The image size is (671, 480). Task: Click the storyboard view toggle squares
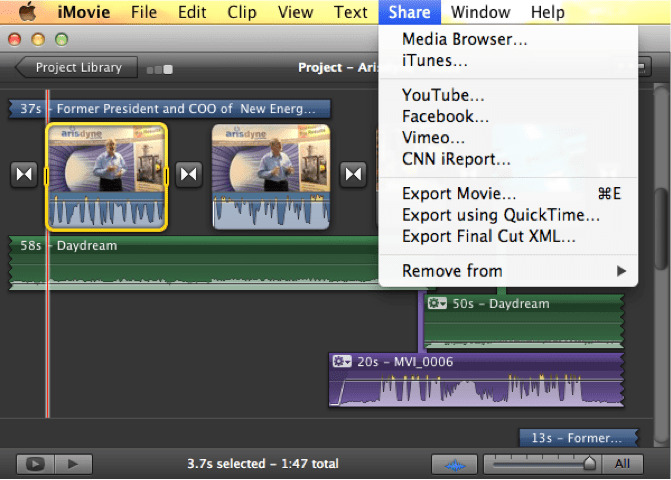click(x=160, y=69)
